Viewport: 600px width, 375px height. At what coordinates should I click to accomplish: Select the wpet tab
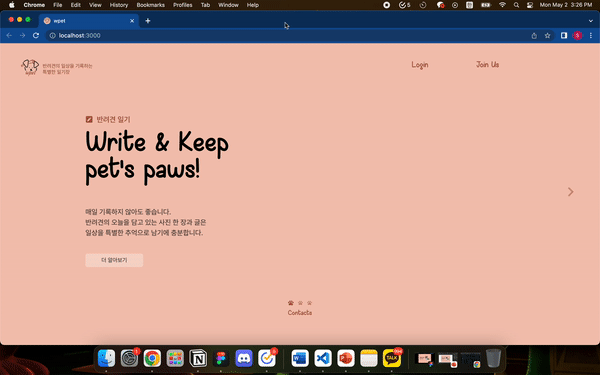tap(89, 21)
